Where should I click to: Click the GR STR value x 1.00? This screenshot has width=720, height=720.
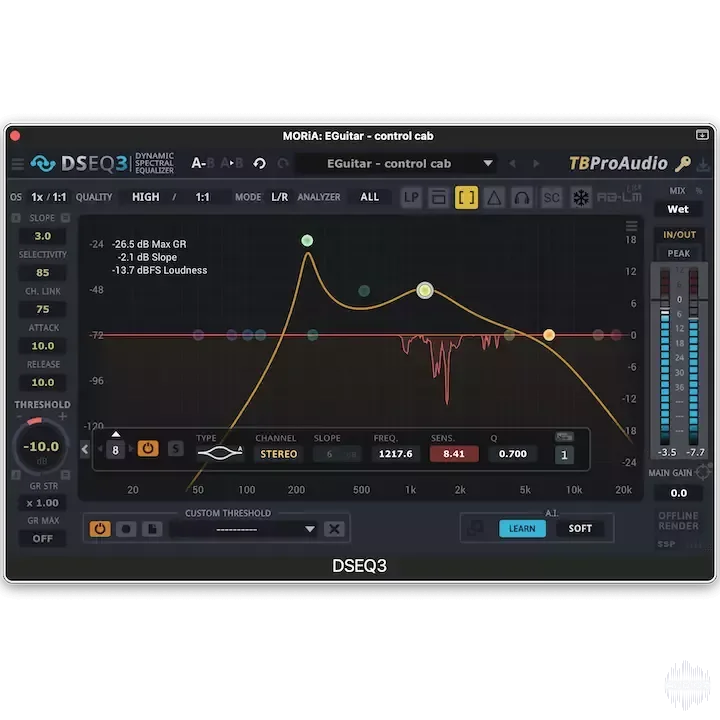tap(42, 503)
